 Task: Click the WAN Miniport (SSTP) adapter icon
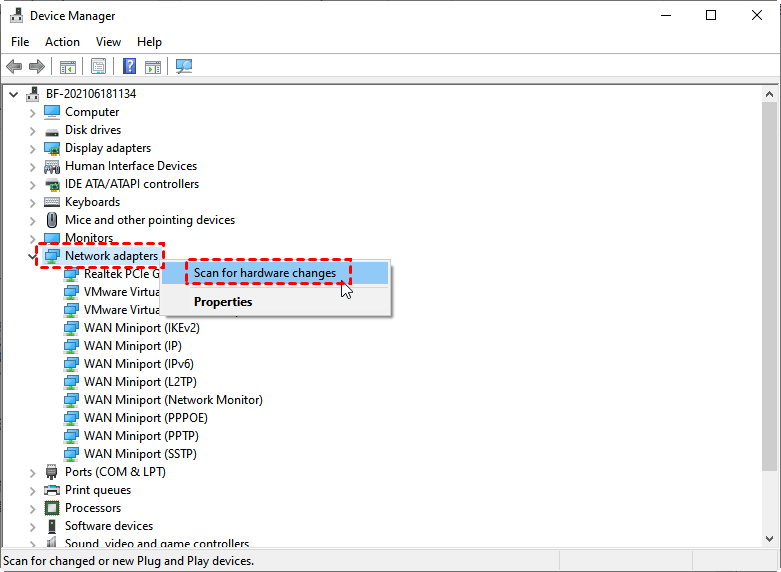tap(71, 454)
